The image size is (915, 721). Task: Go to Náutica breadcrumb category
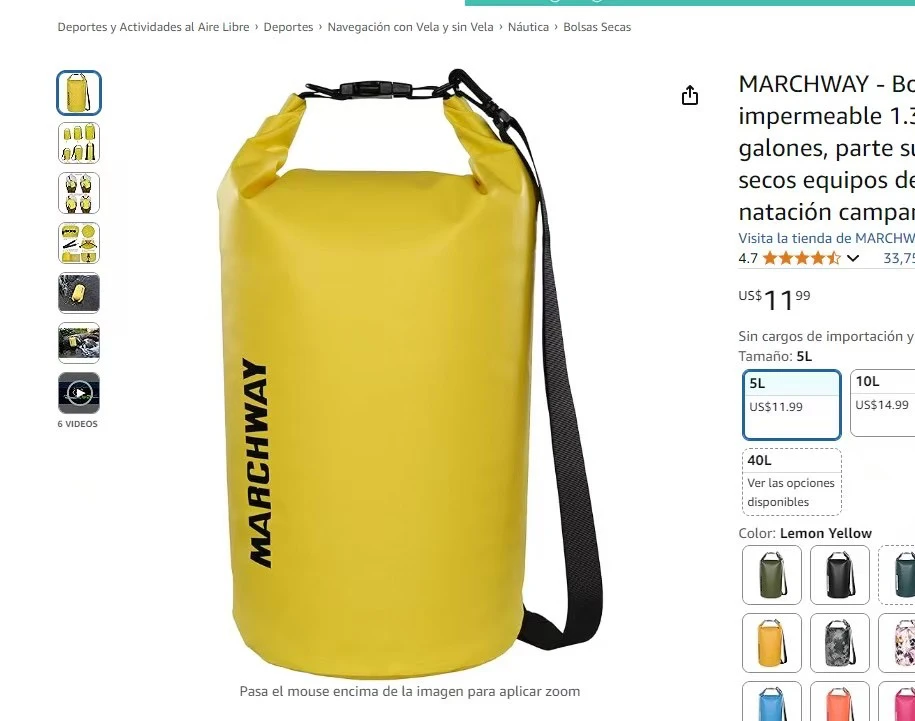pyautogui.click(x=528, y=27)
